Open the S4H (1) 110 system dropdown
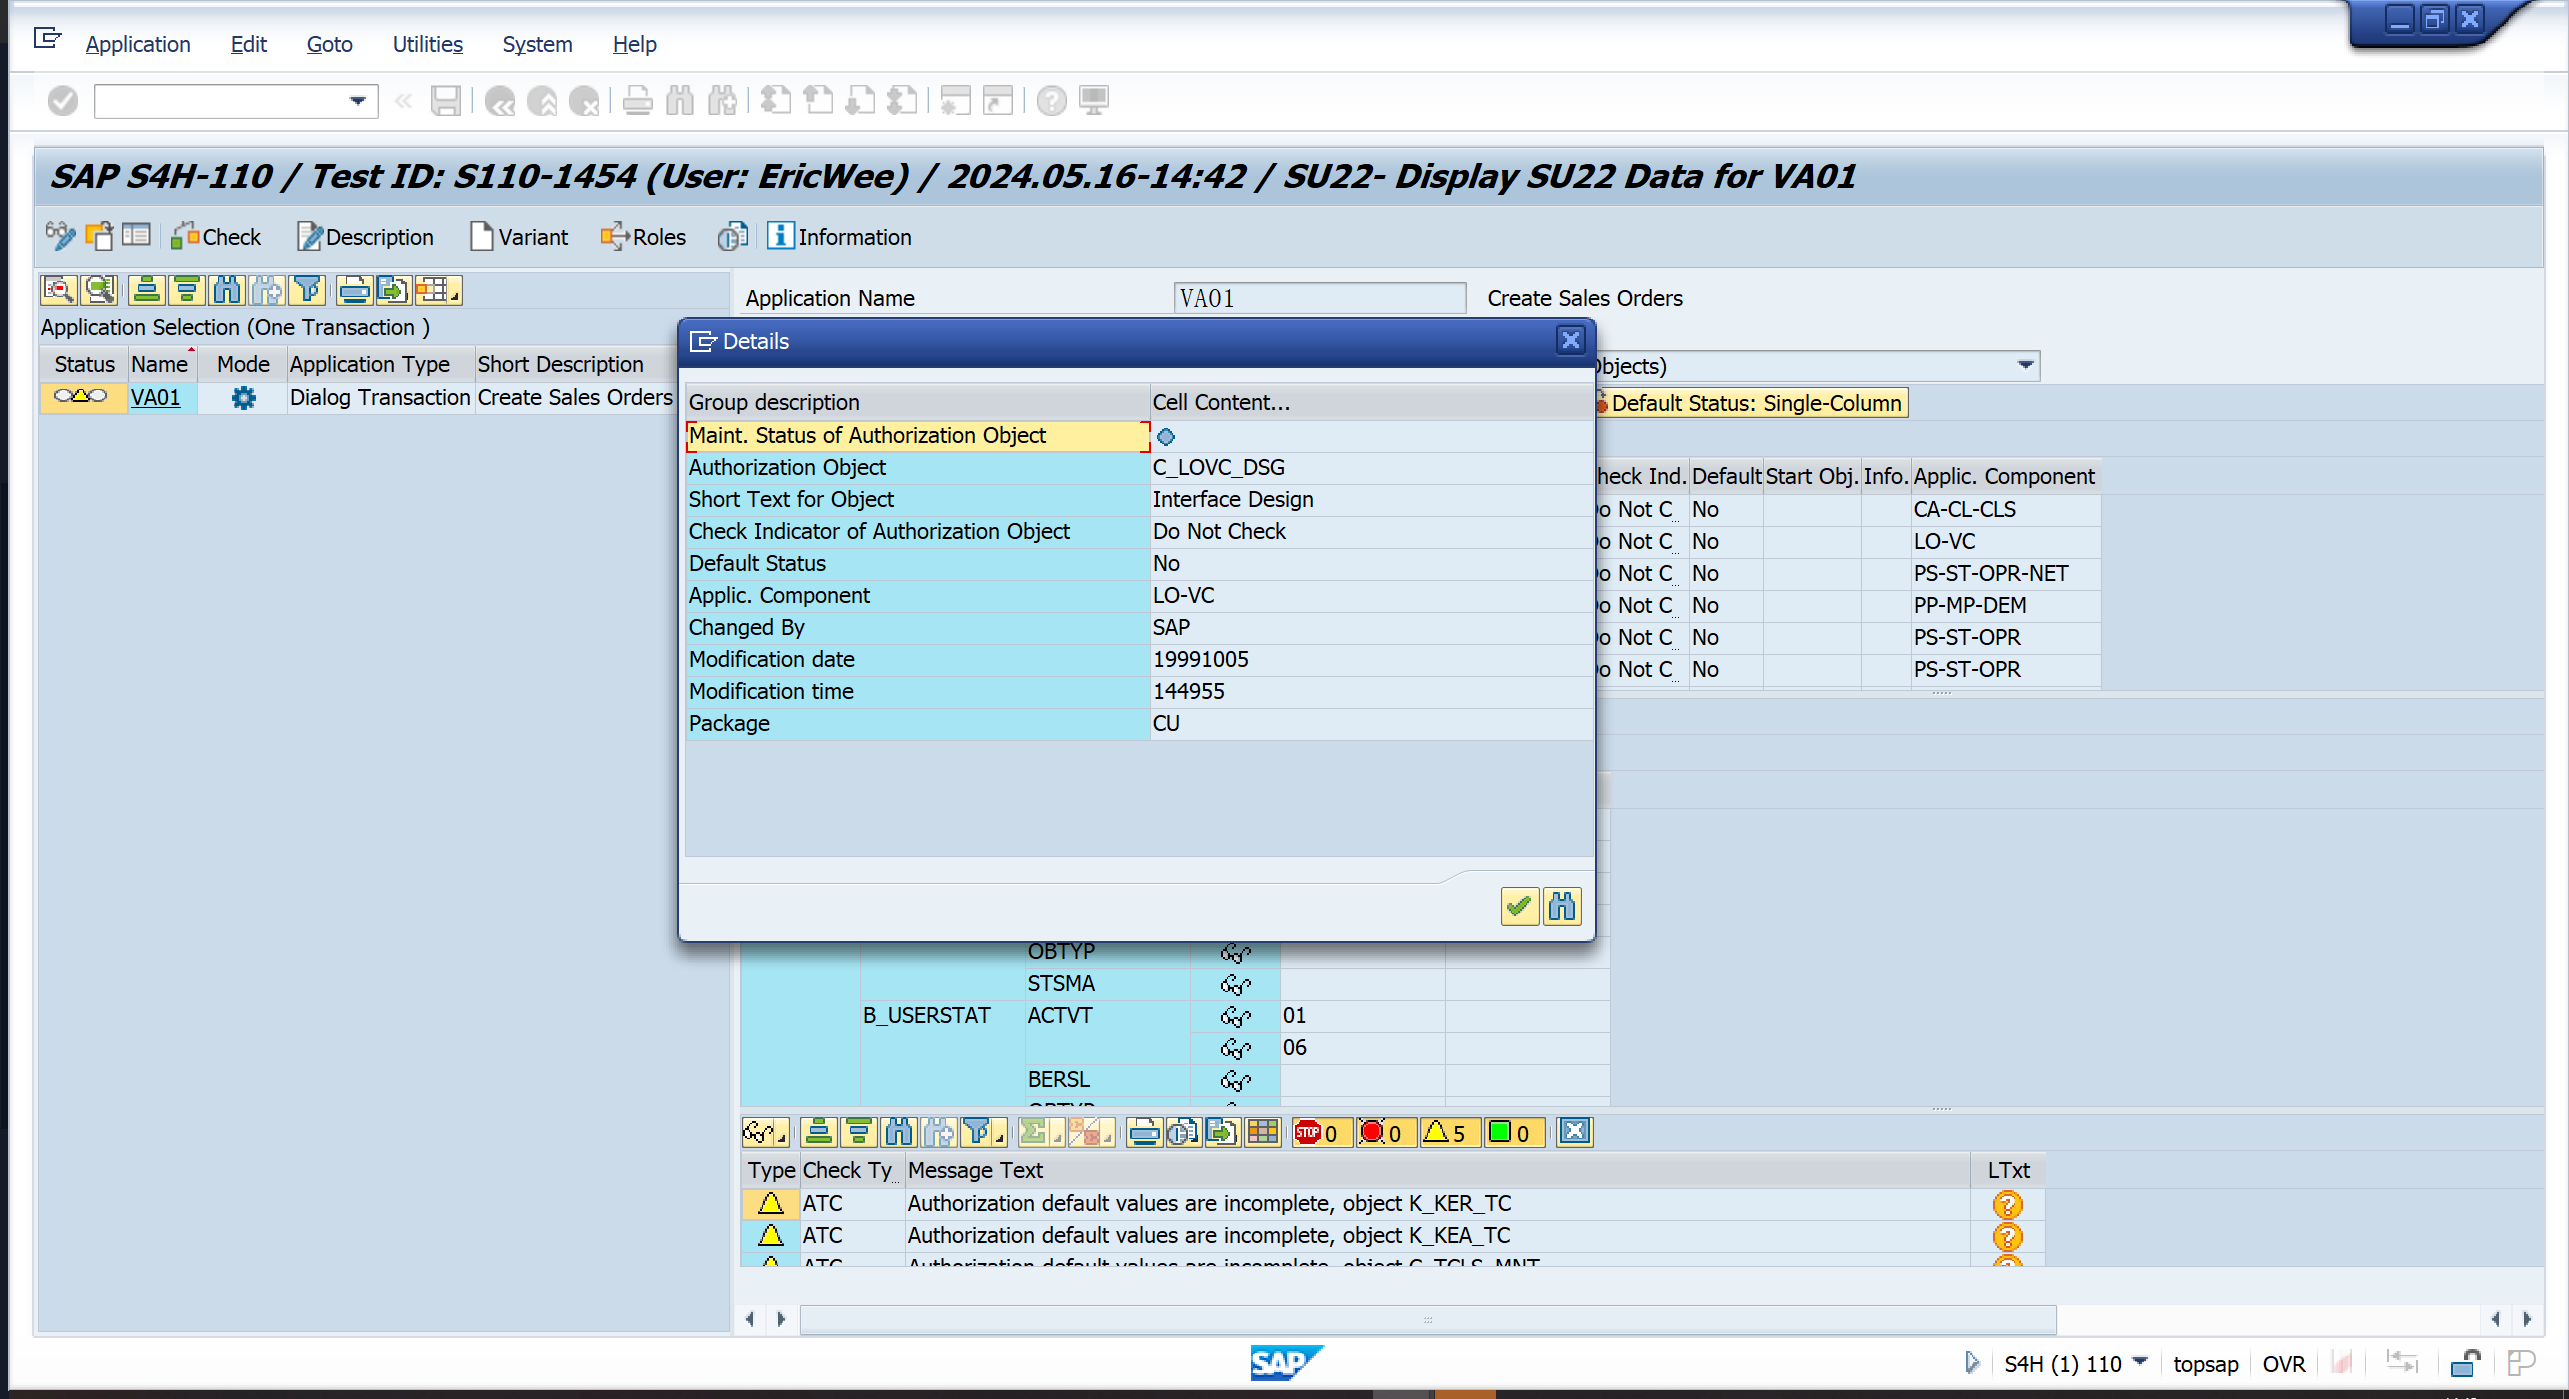Viewport: 2569px width, 1399px height. (x=2139, y=1362)
